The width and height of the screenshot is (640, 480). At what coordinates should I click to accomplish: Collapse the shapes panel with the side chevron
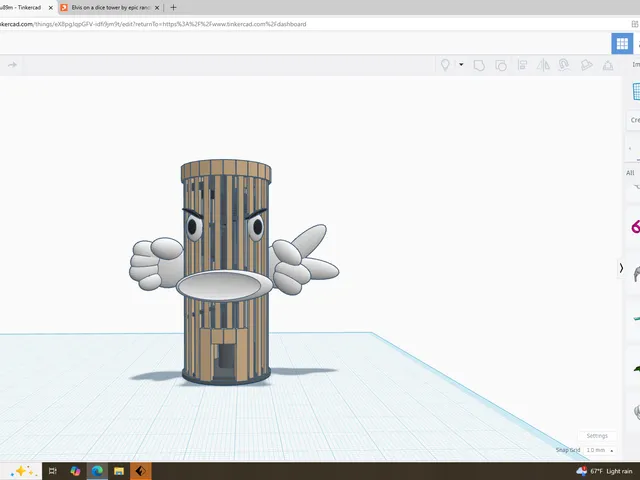pyautogui.click(x=621, y=268)
